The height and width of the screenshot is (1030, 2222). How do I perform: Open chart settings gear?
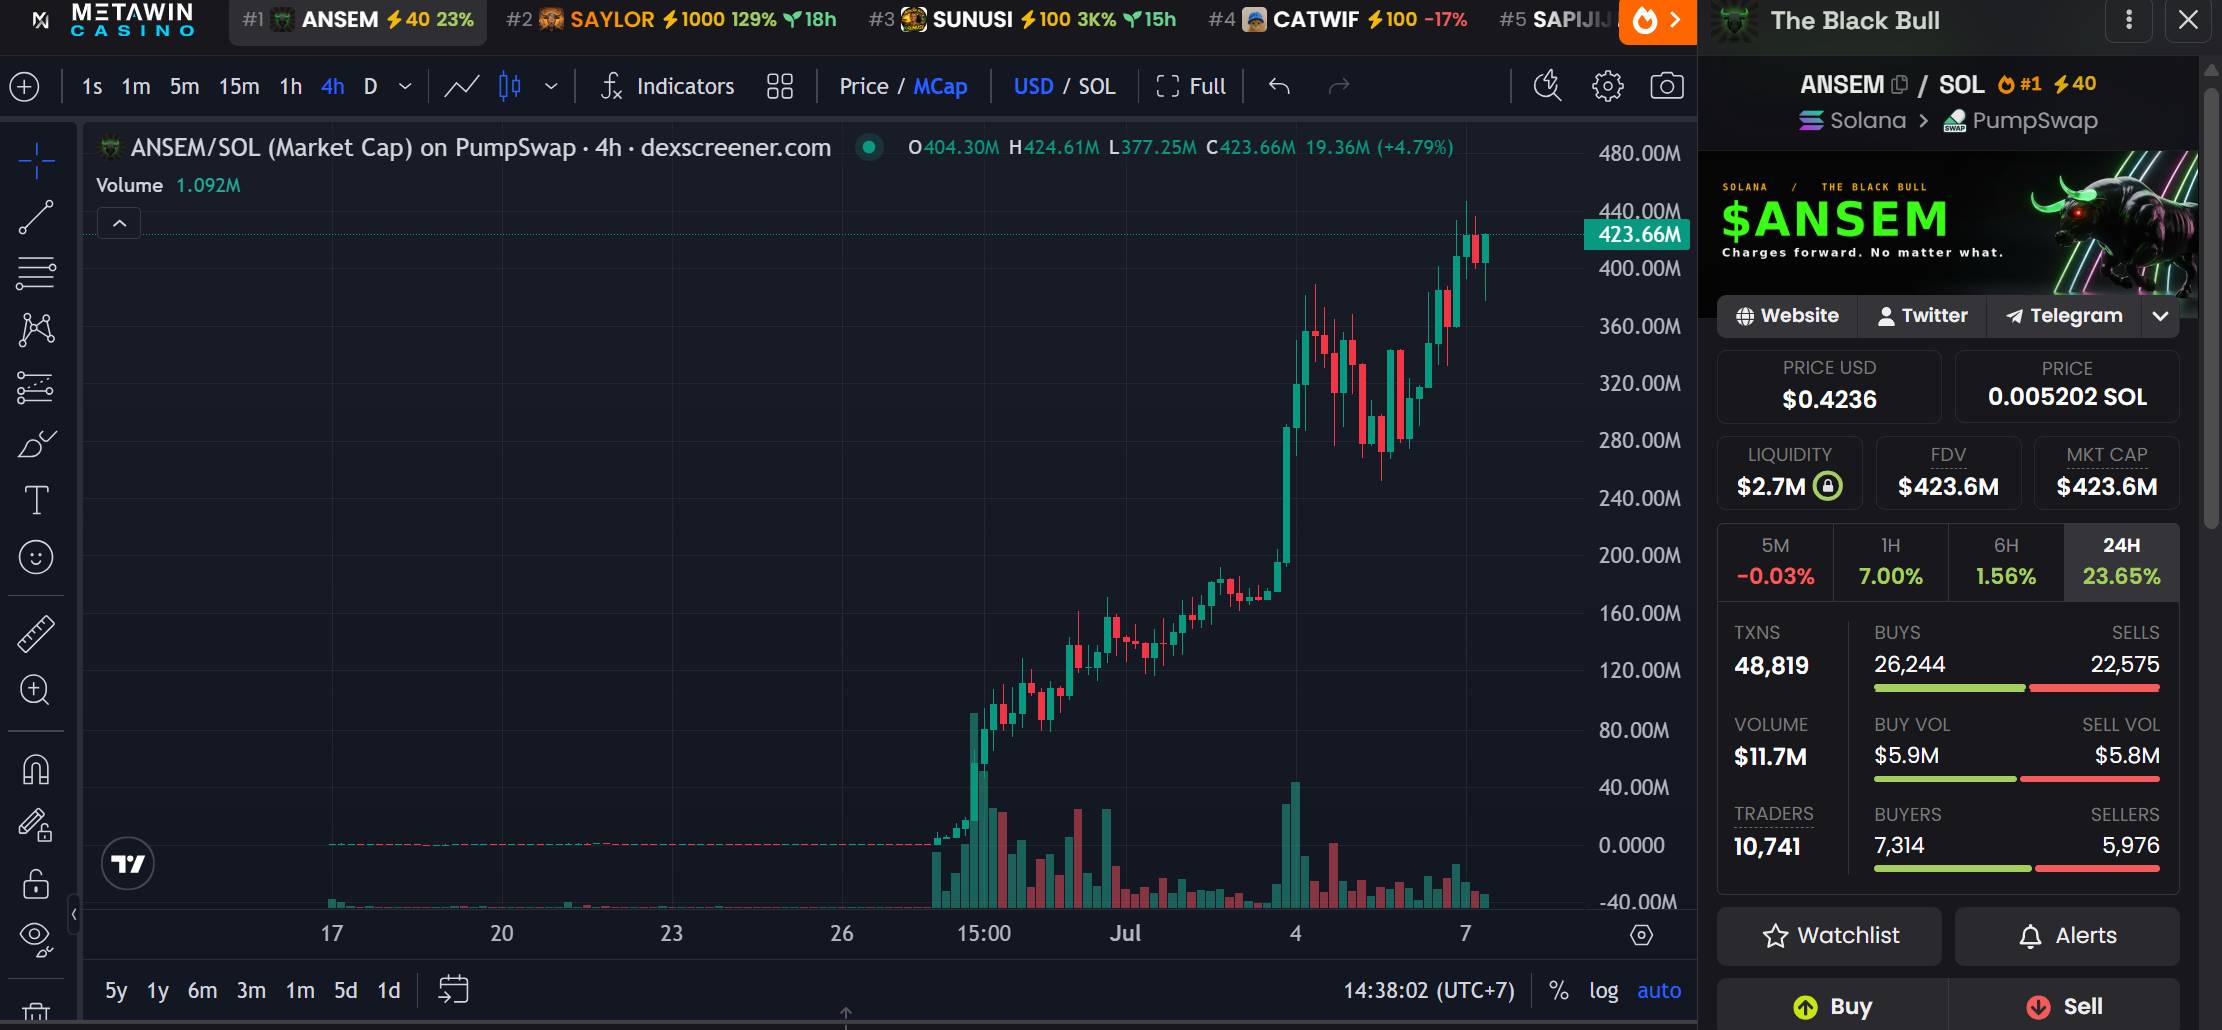point(1607,87)
